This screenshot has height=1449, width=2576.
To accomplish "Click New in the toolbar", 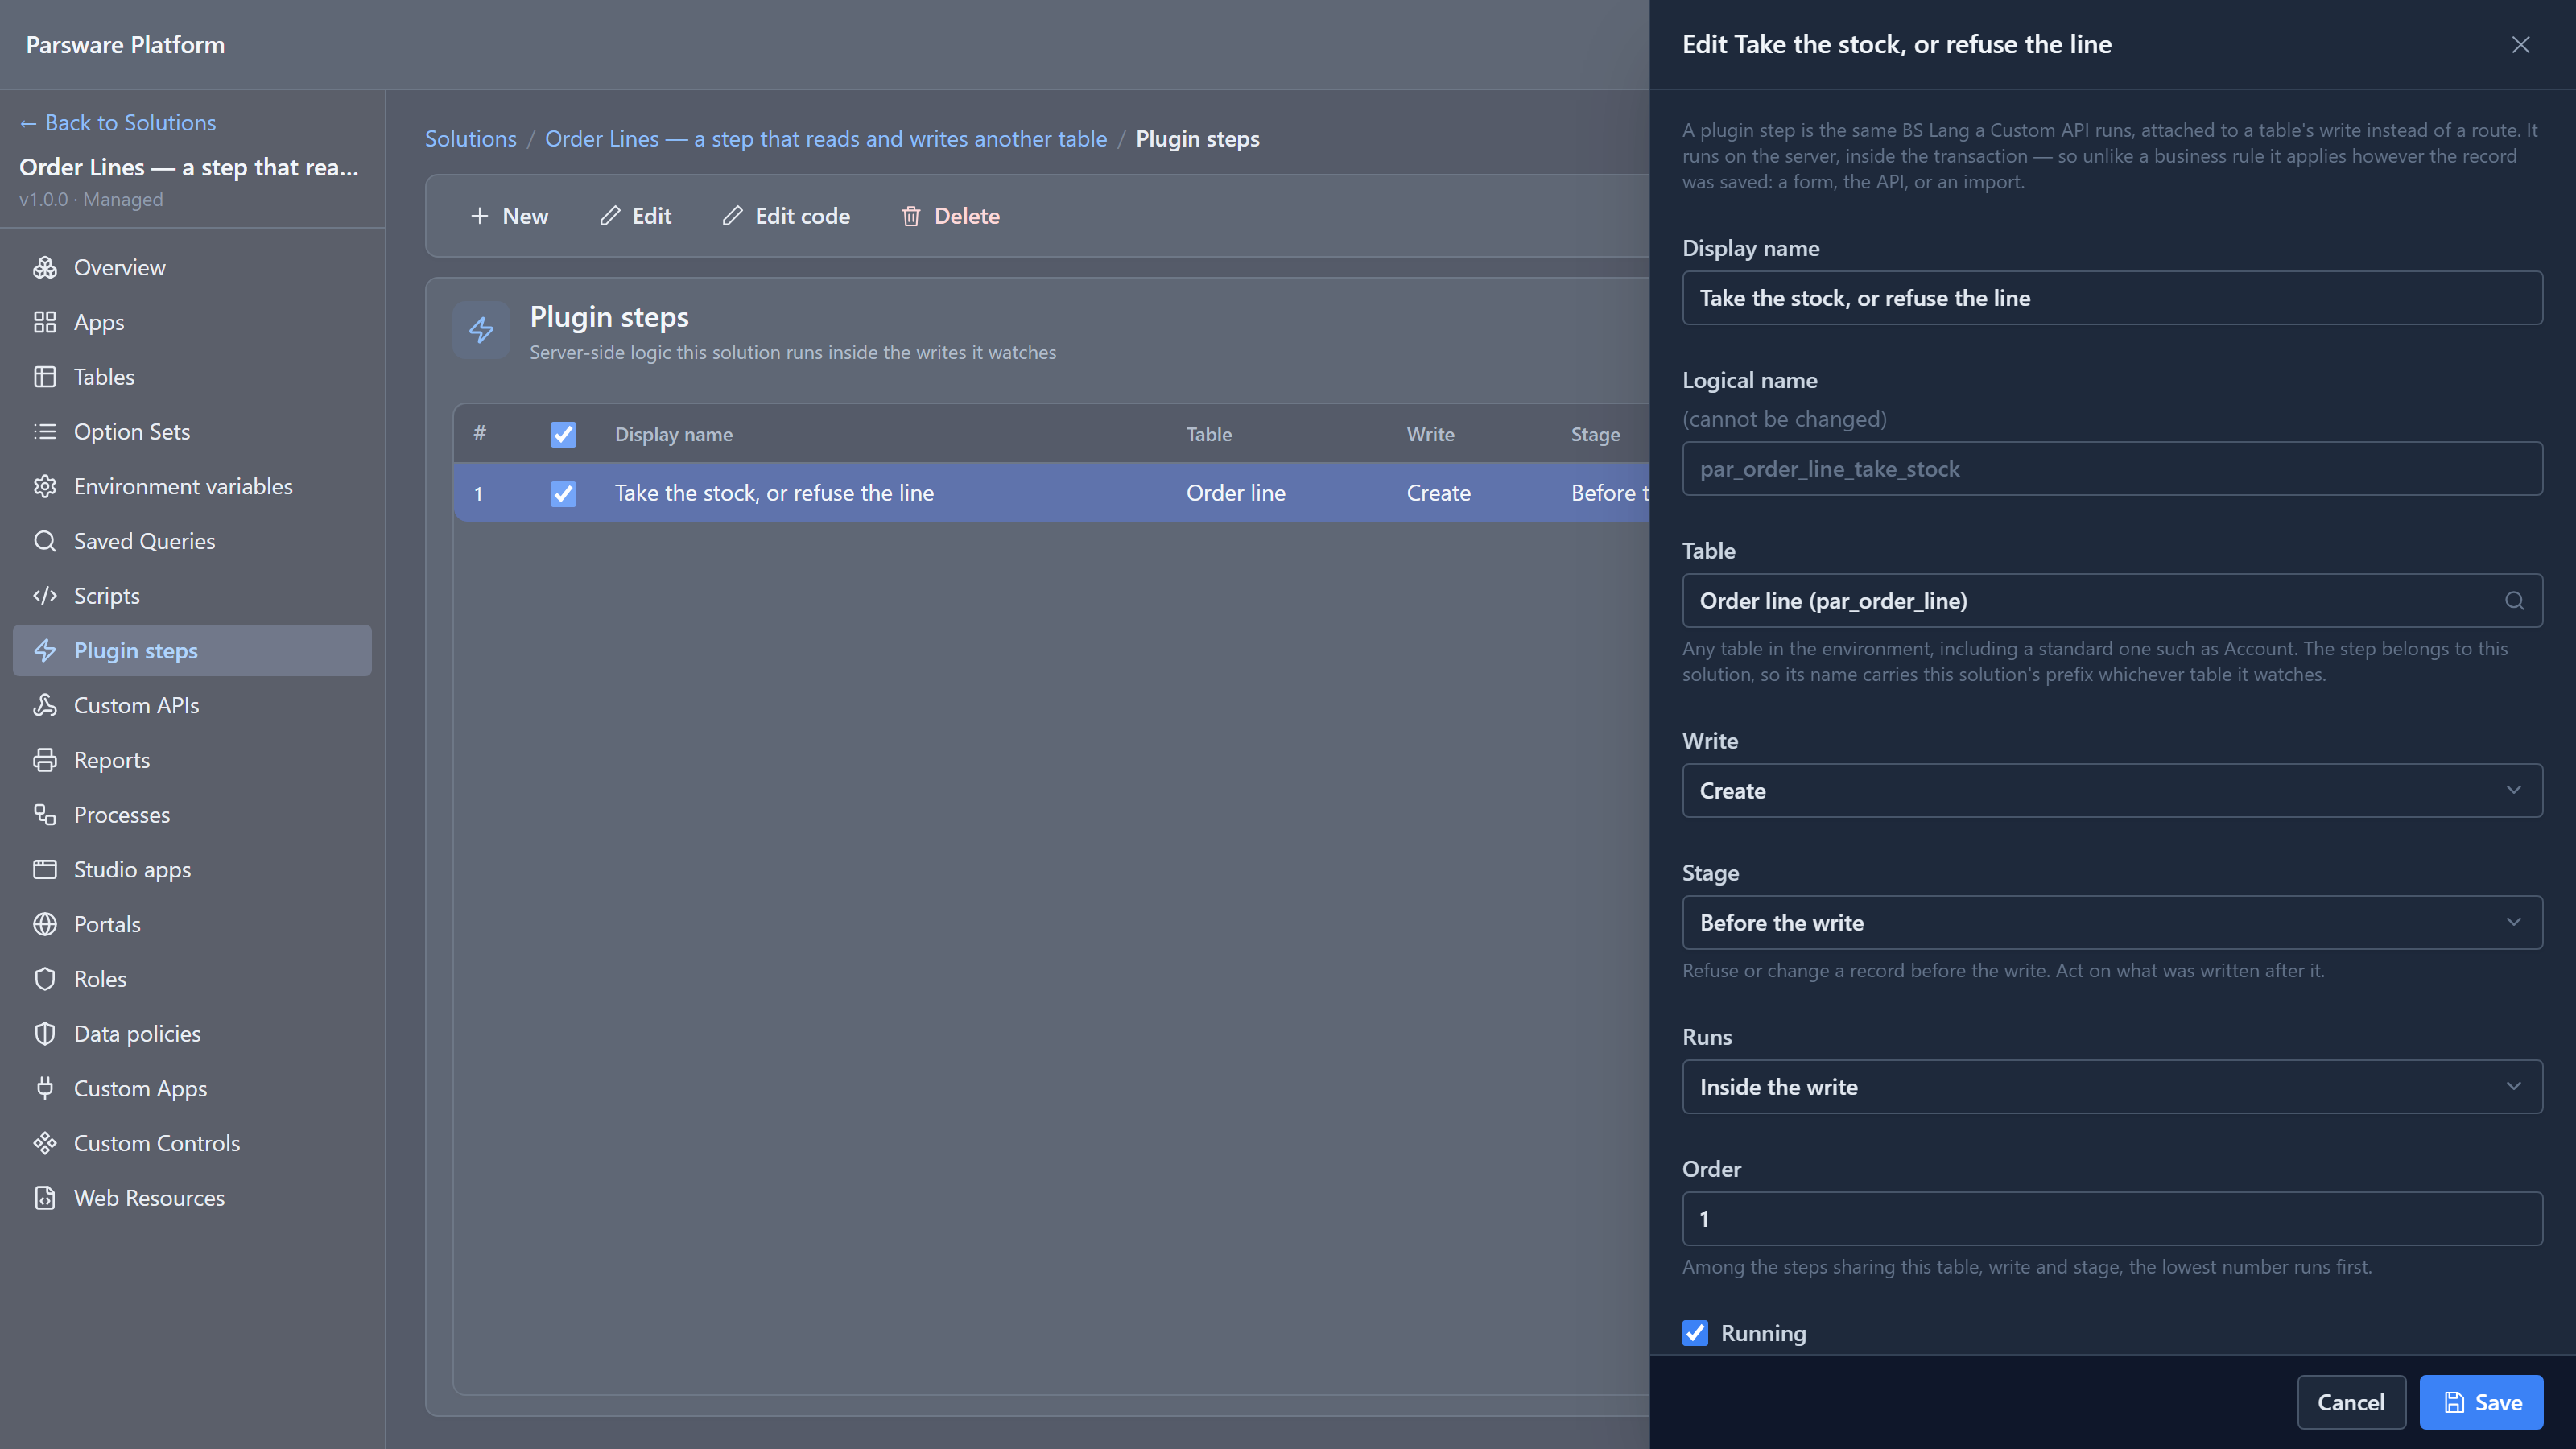I will 509,216.
